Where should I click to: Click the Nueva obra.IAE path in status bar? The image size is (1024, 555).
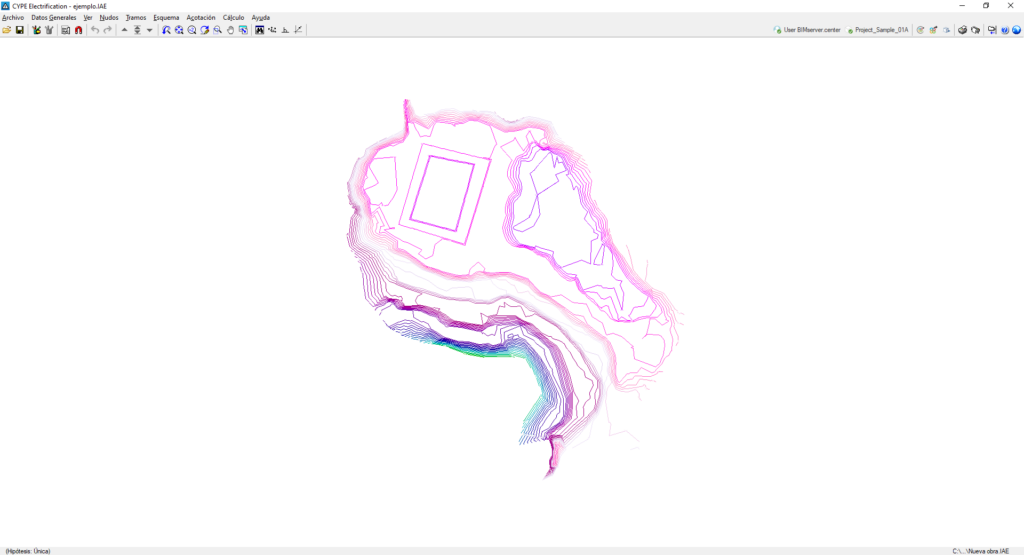pos(980,551)
